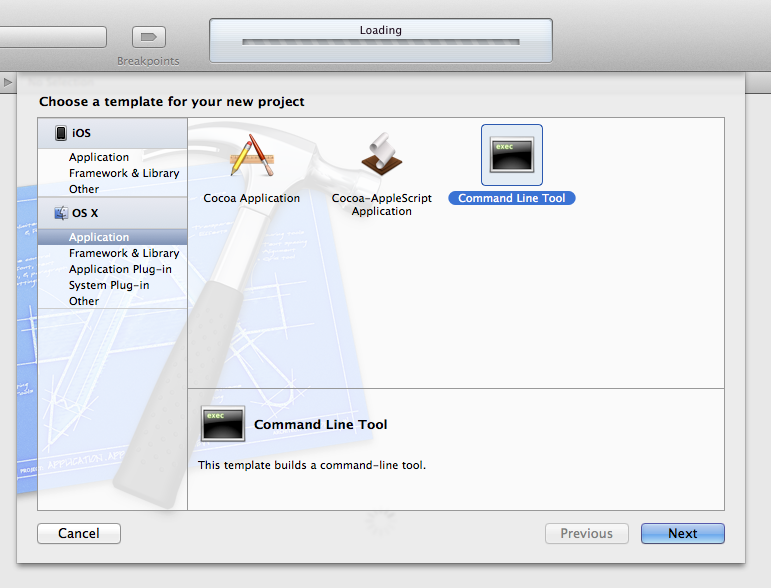Click the disclosure triangle at left window edge
771x588 pixels.
7,82
